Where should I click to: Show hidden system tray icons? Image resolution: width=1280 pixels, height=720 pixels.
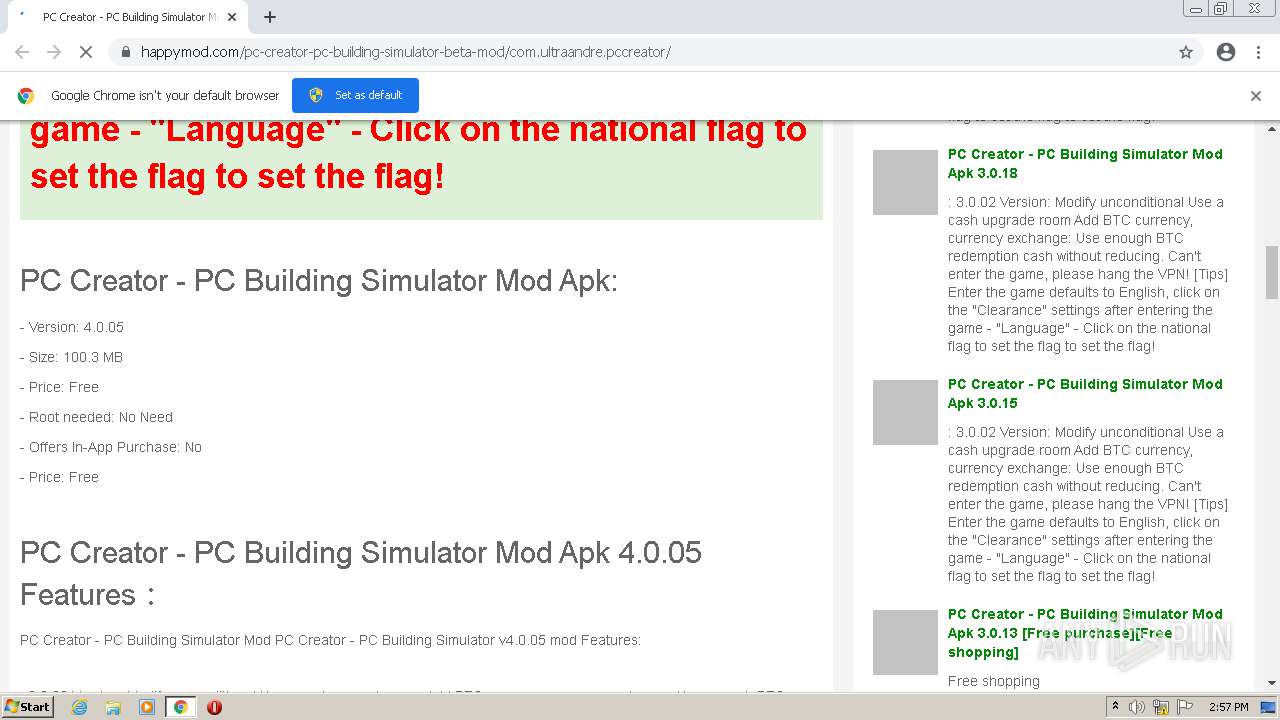click(x=1115, y=707)
